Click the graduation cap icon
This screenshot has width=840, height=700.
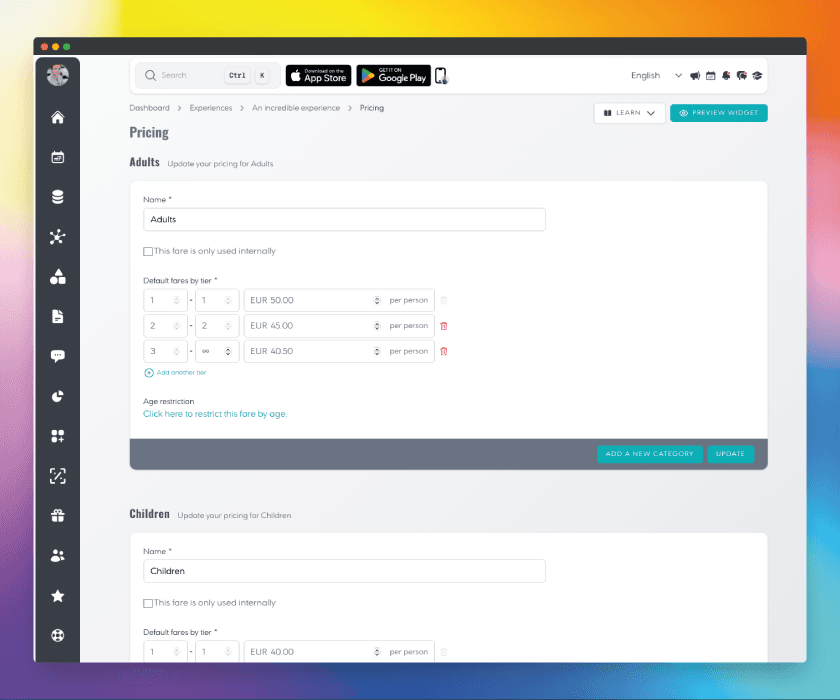coord(757,76)
